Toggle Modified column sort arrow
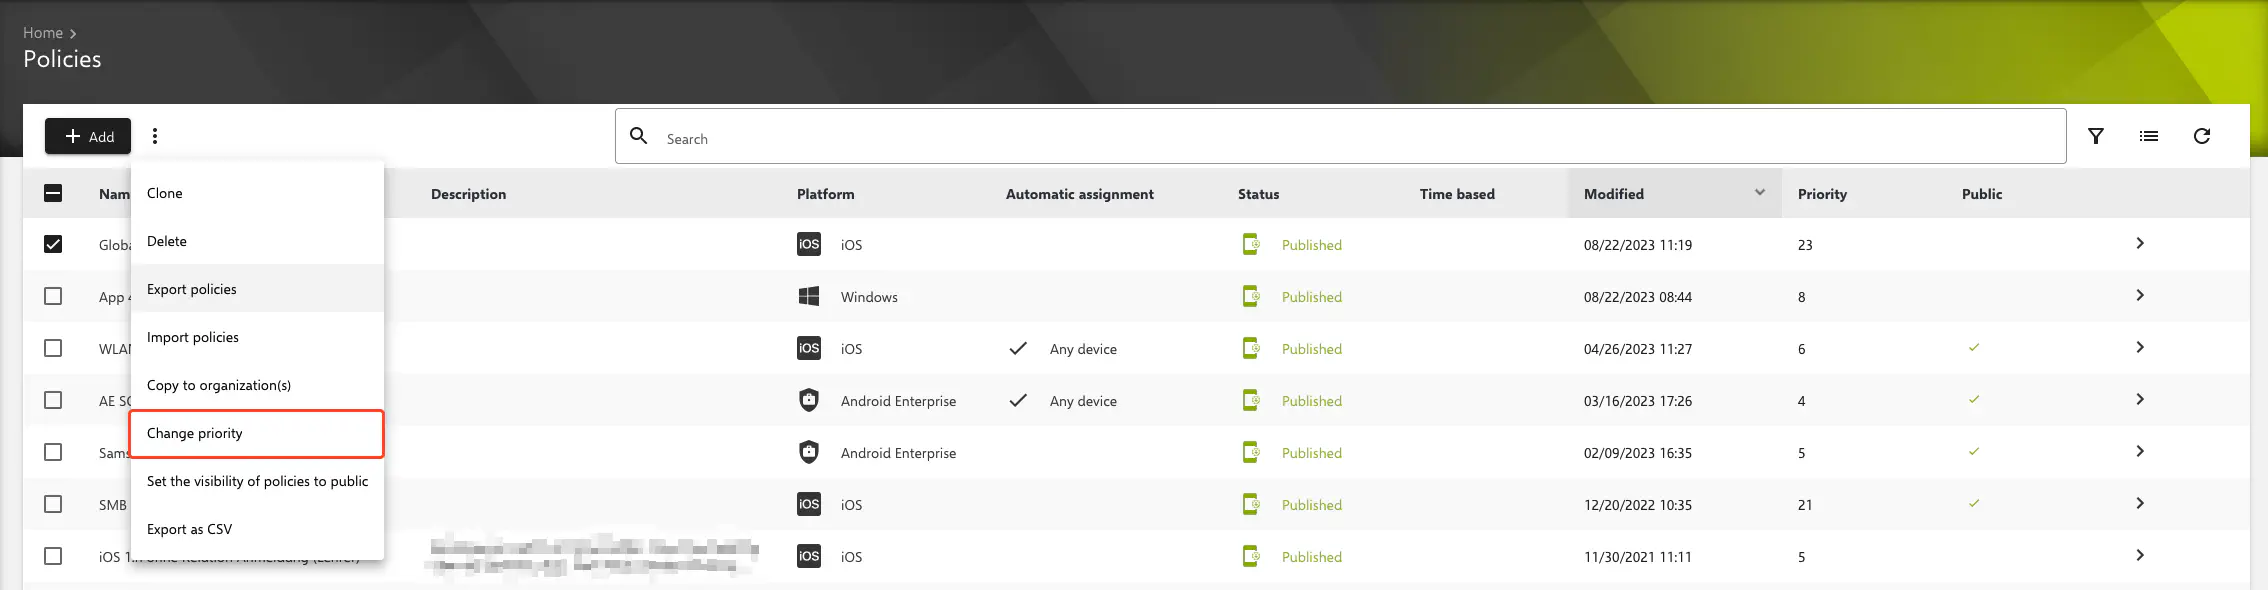 1759,192
